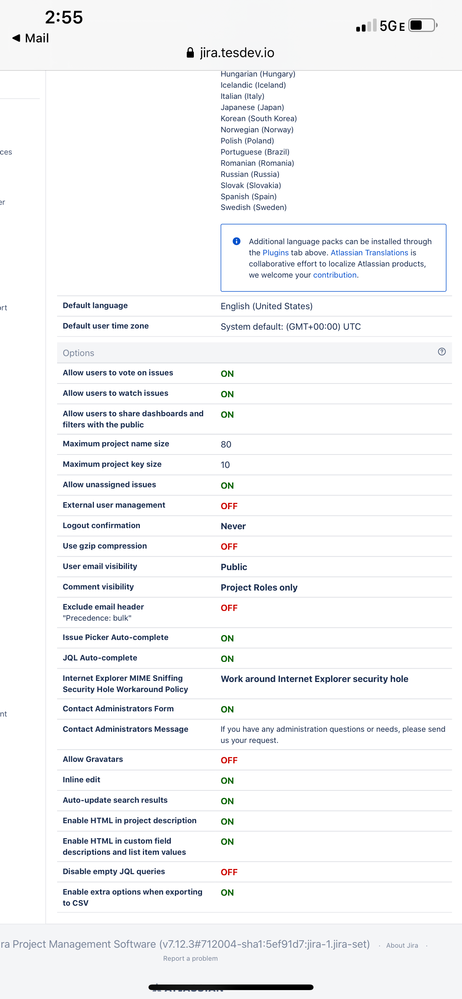Image resolution: width=462 pixels, height=999 pixels.
Task: Select OFF value for Disable empty JQL queries
Action: pyautogui.click(x=229, y=872)
